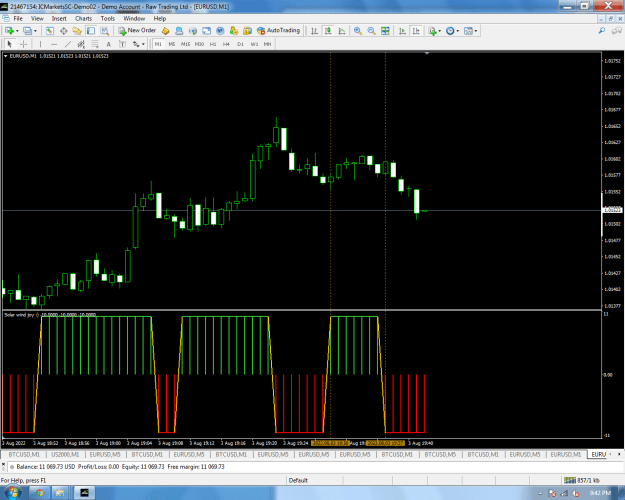Switch timeframe to M15
The image size is (625, 500).
click(185, 44)
